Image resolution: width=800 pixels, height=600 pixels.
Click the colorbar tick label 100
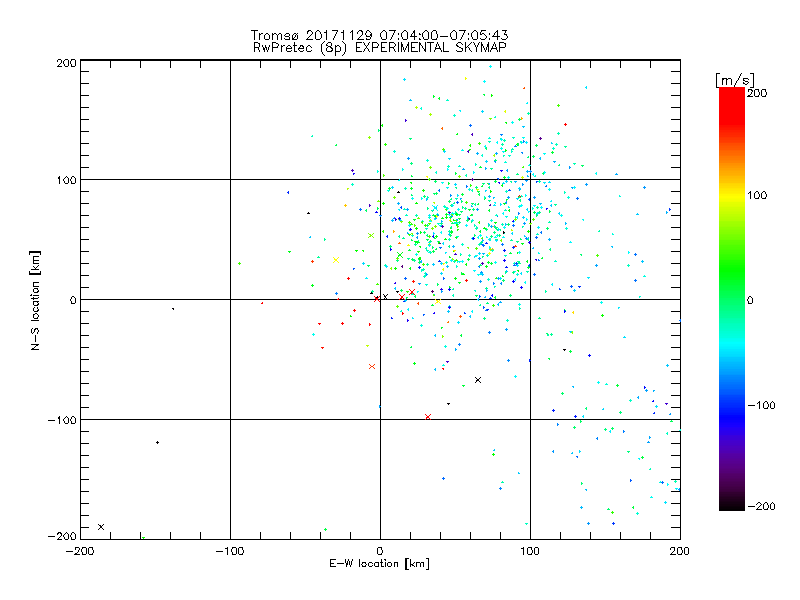pos(757,195)
